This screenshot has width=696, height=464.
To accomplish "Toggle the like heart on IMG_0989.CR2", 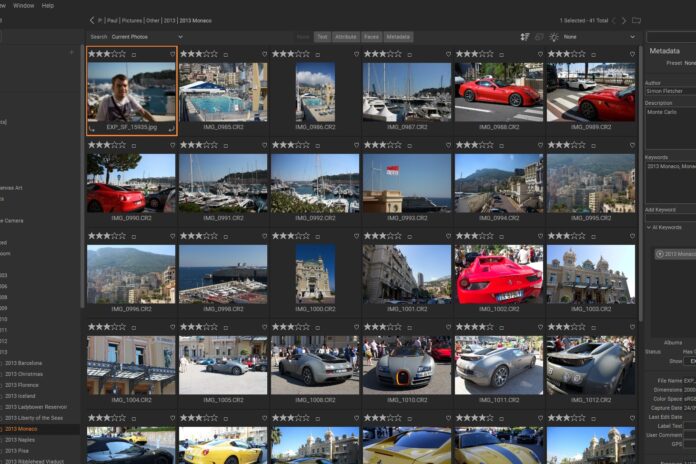I will [x=632, y=54].
